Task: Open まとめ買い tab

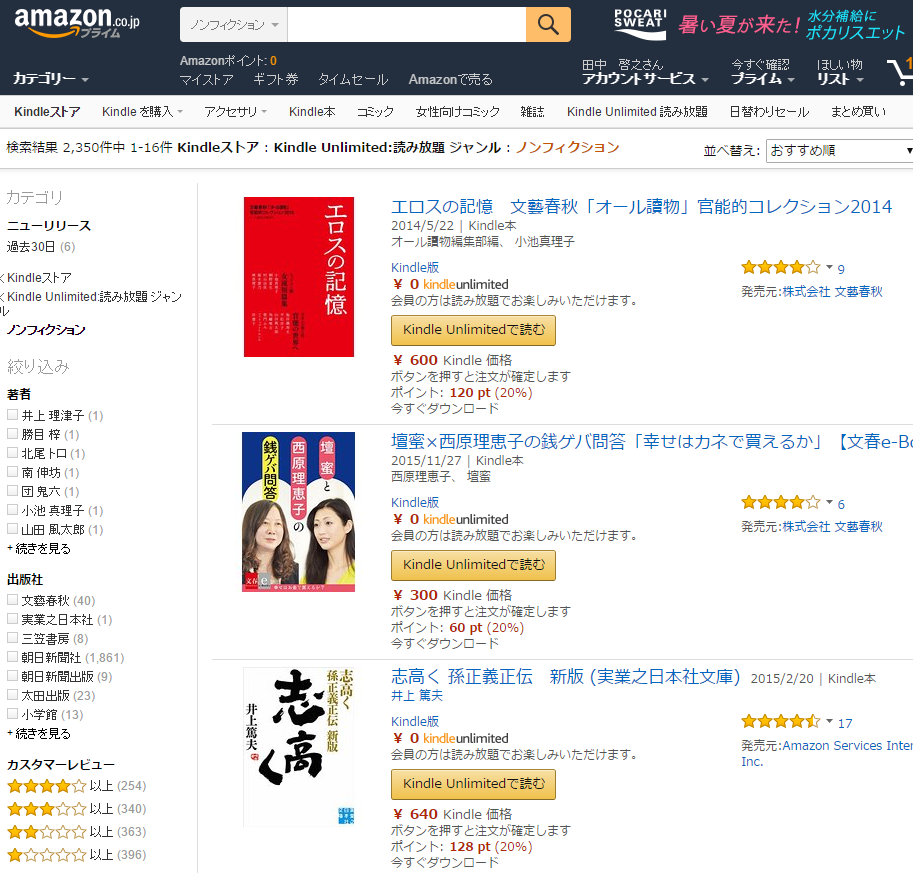Action: pyautogui.click(x=858, y=111)
